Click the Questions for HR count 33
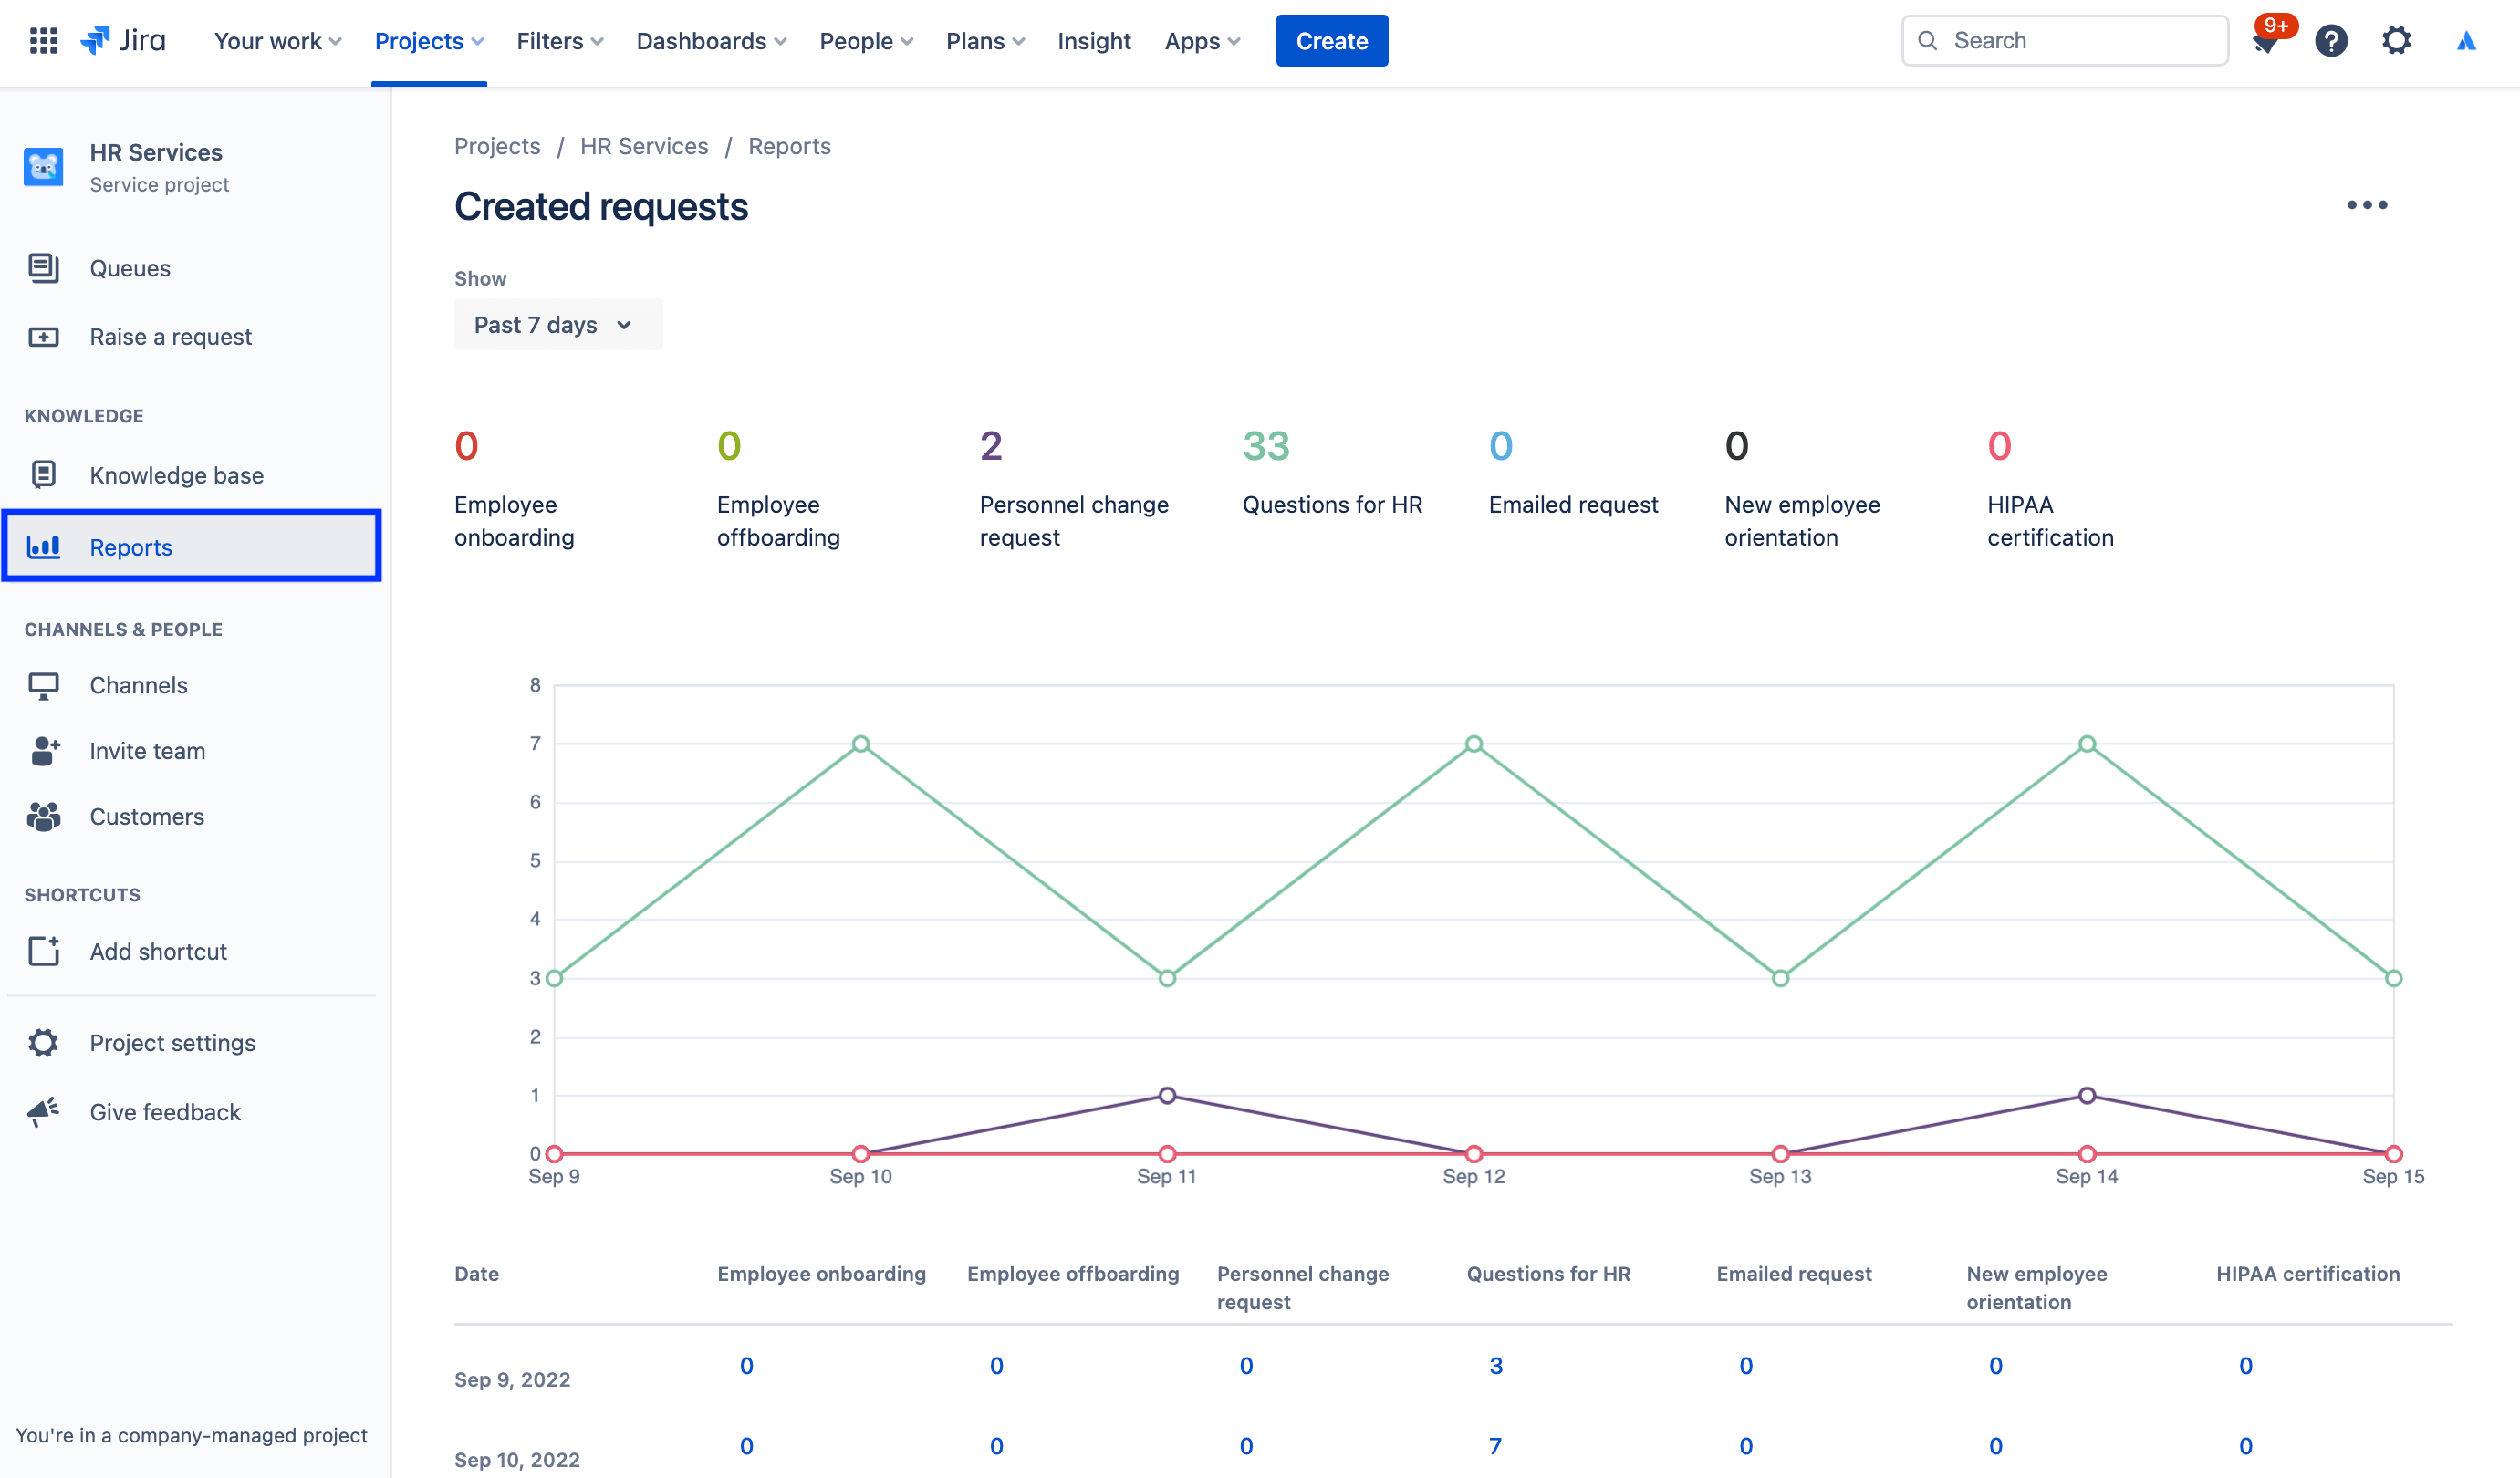 [1265, 445]
